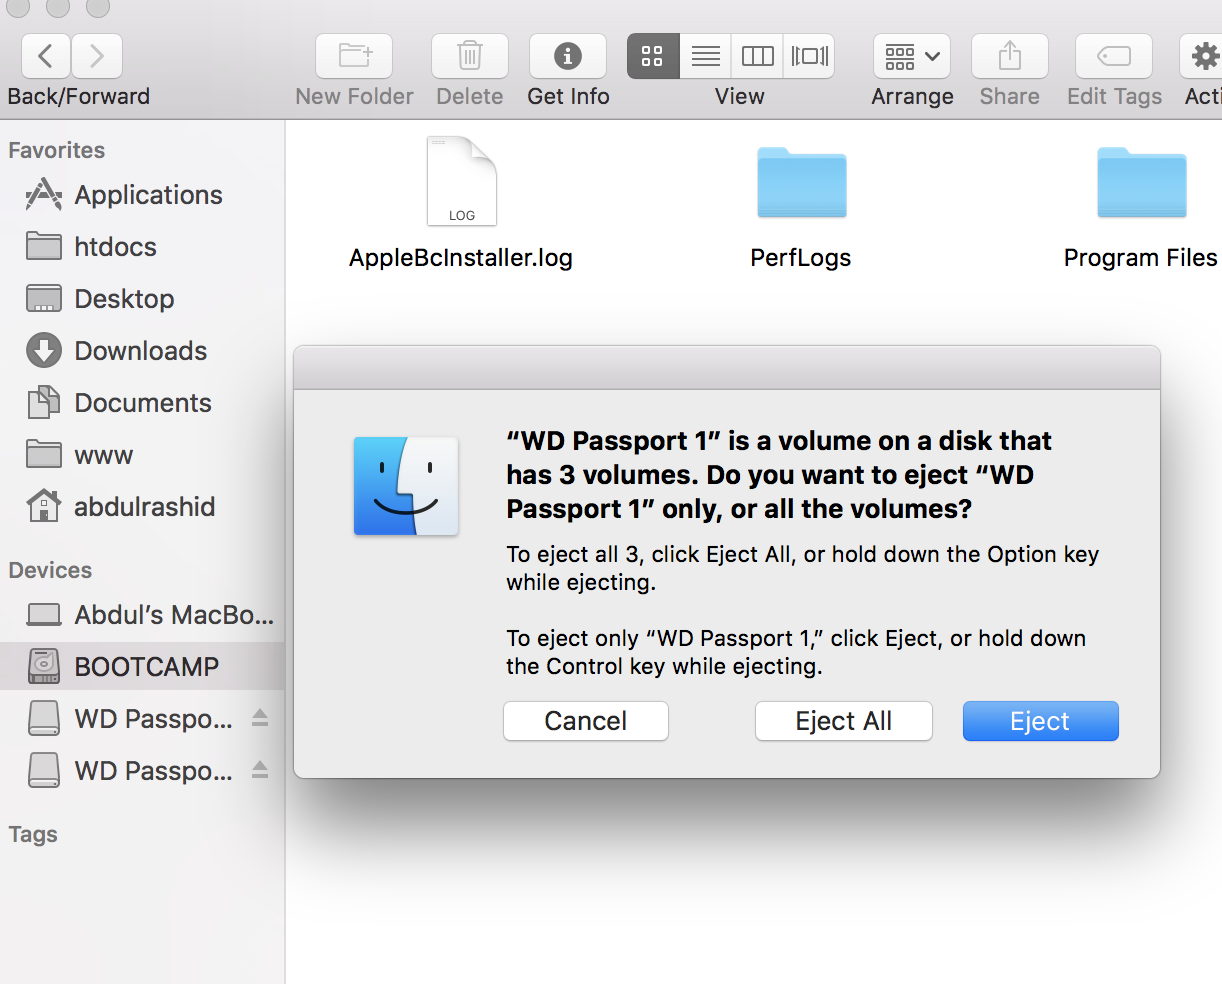Click the Share toolbar button

point(1010,56)
